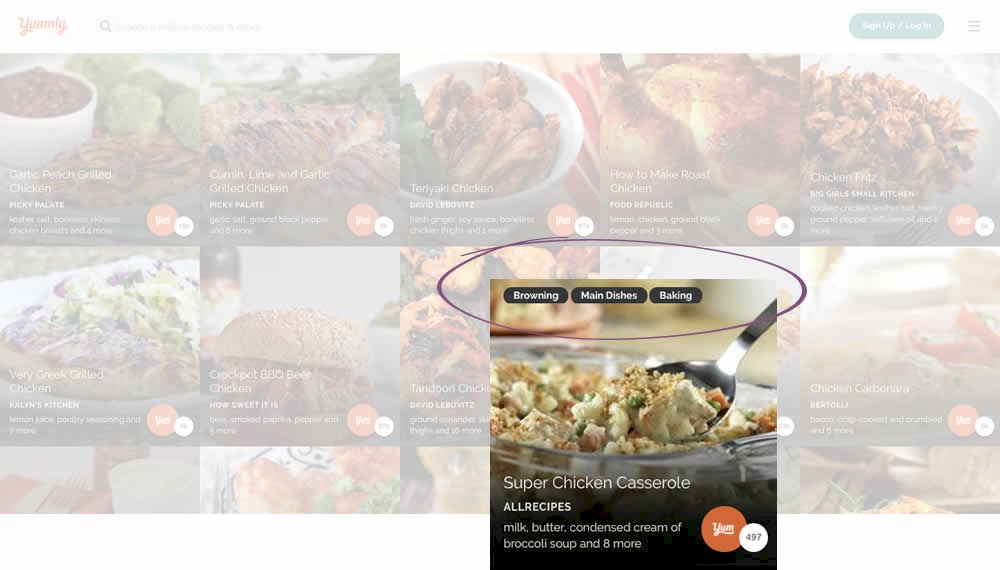This screenshot has height=570, width=1000.
Task: Click the ALLRECIPES source link
Action: pos(537,507)
